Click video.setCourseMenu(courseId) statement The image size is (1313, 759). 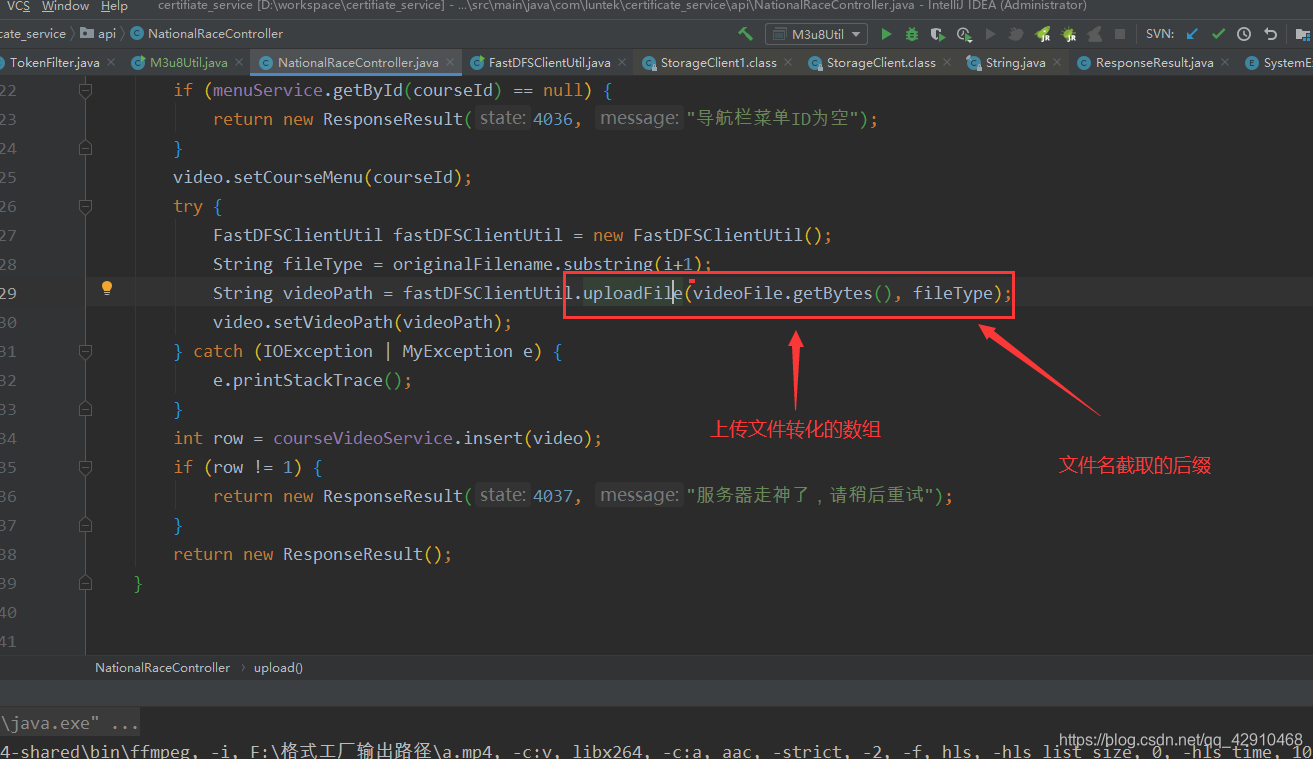(x=322, y=177)
